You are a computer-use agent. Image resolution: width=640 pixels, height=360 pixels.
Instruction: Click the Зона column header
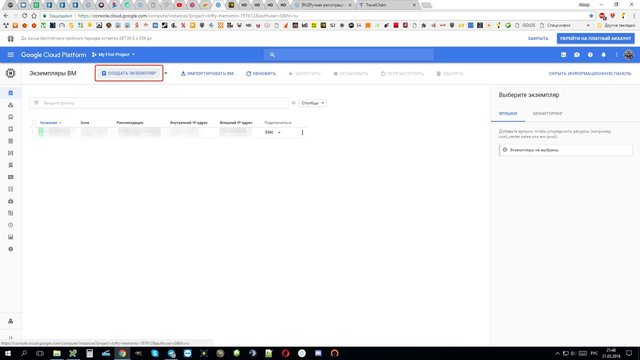click(x=84, y=122)
